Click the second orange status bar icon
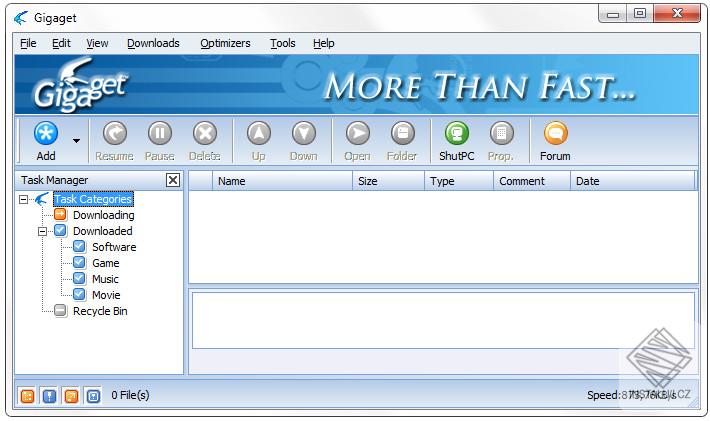This screenshot has width=710, height=421. tap(72, 396)
